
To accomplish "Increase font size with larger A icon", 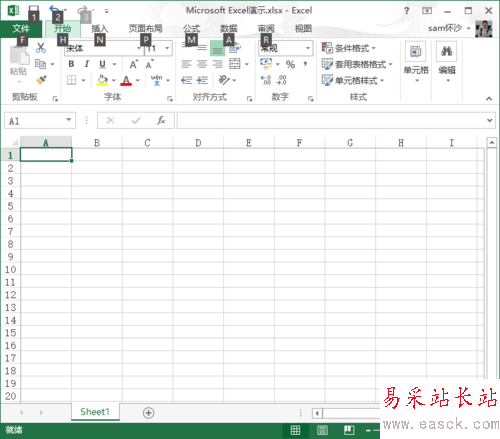I will click(134, 64).
